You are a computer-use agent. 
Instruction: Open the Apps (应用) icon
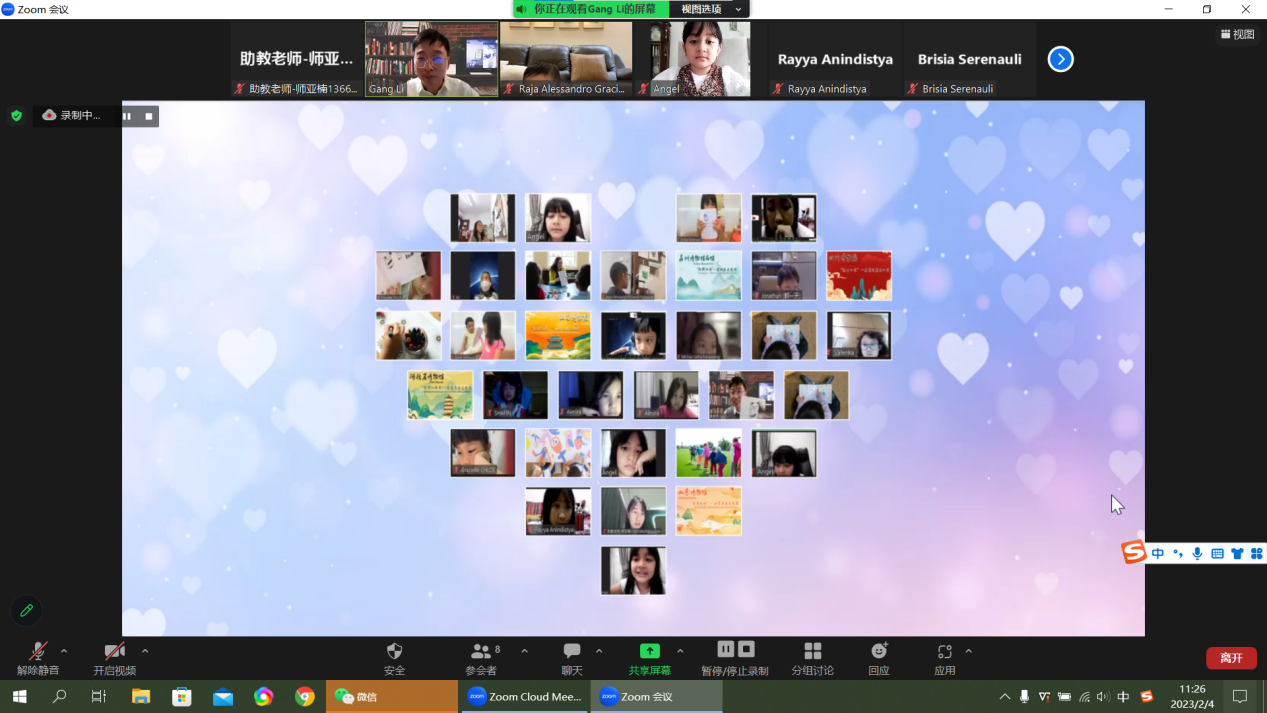(x=944, y=652)
